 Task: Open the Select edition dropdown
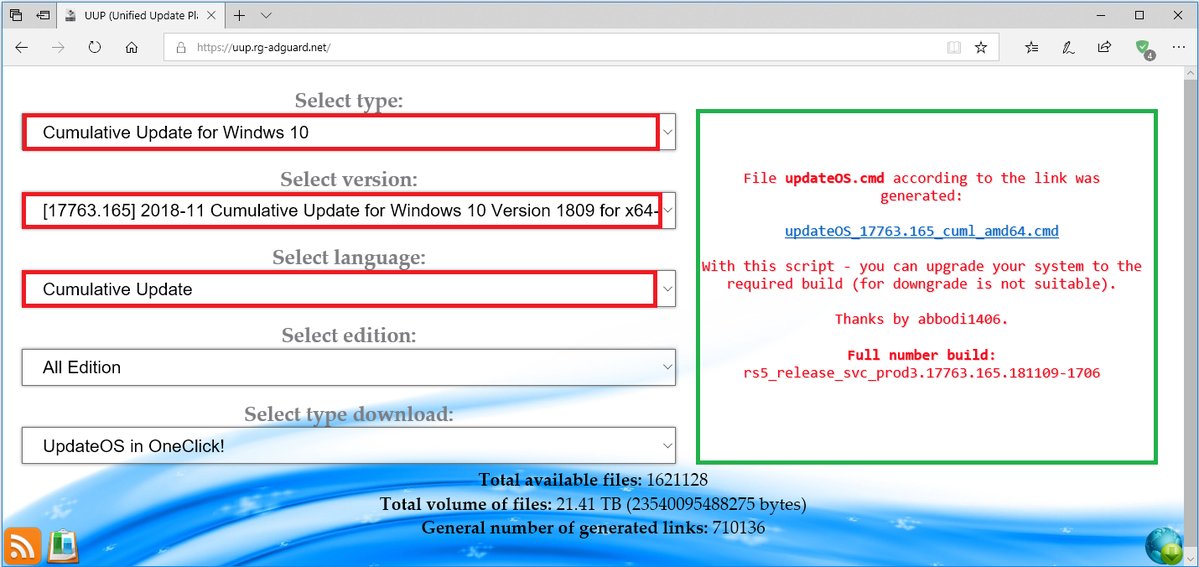[x=349, y=367]
